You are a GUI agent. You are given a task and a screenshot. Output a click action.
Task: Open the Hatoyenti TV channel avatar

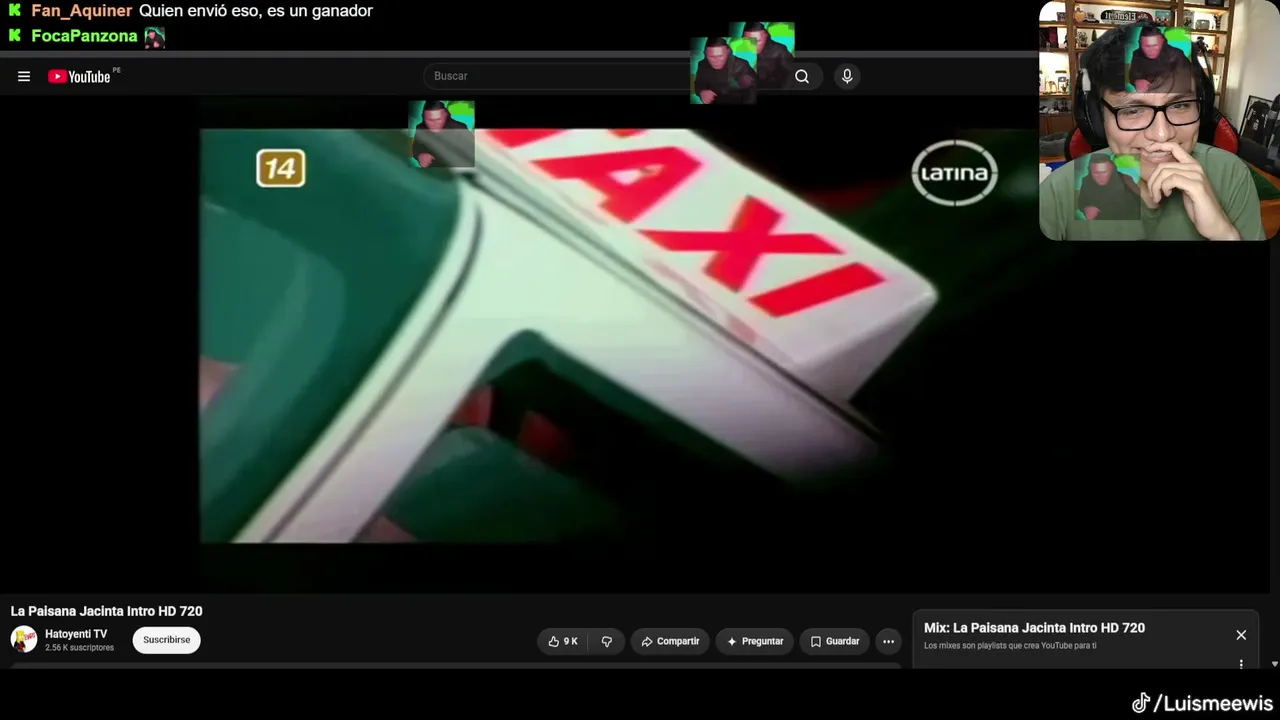coord(24,640)
